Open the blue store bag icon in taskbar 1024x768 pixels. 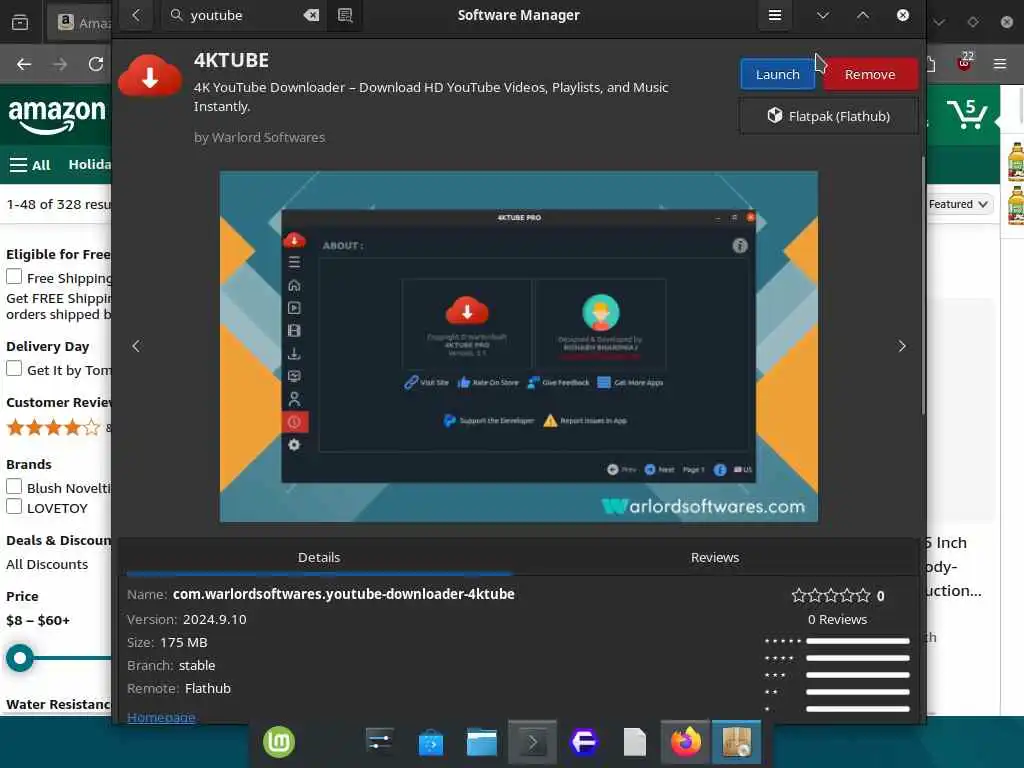pyautogui.click(x=431, y=743)
